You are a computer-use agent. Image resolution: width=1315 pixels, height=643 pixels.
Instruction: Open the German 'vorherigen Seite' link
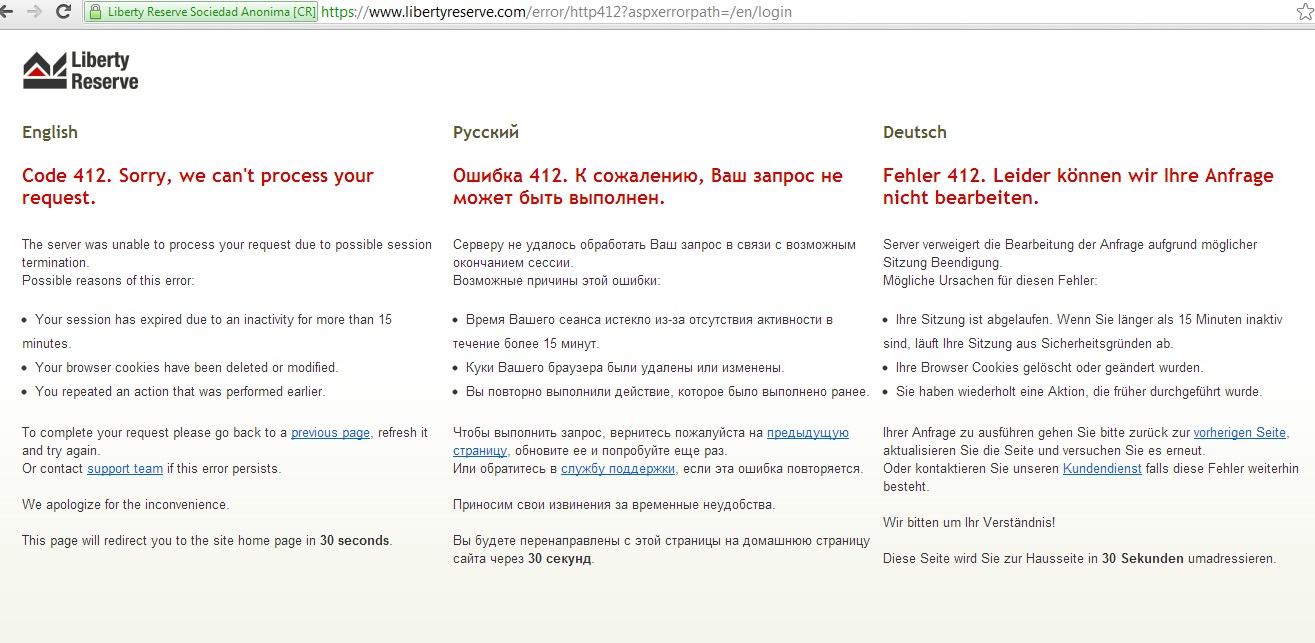(1240, 433)
